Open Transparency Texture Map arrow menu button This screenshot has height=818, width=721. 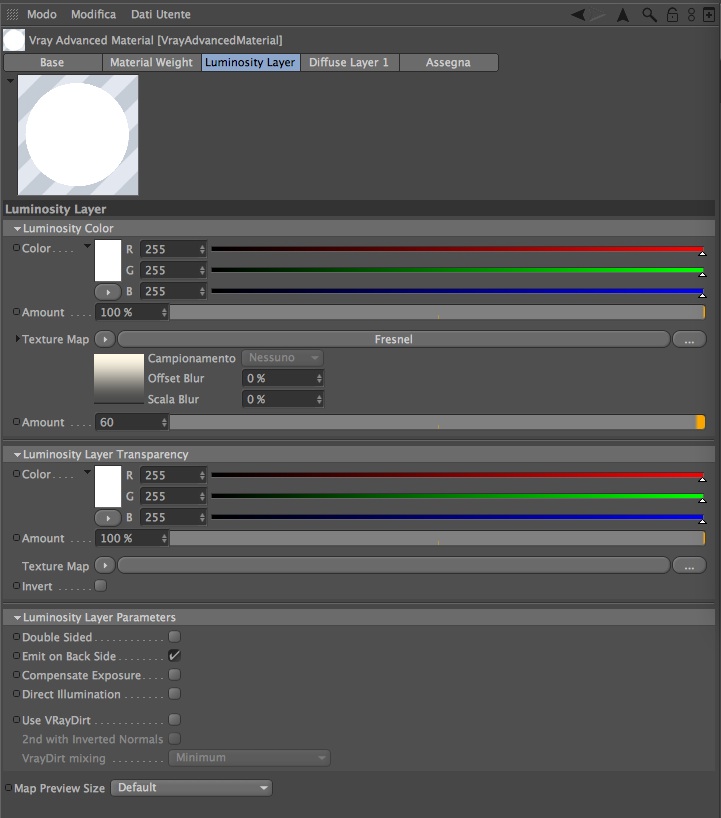[x=105, y=566]
